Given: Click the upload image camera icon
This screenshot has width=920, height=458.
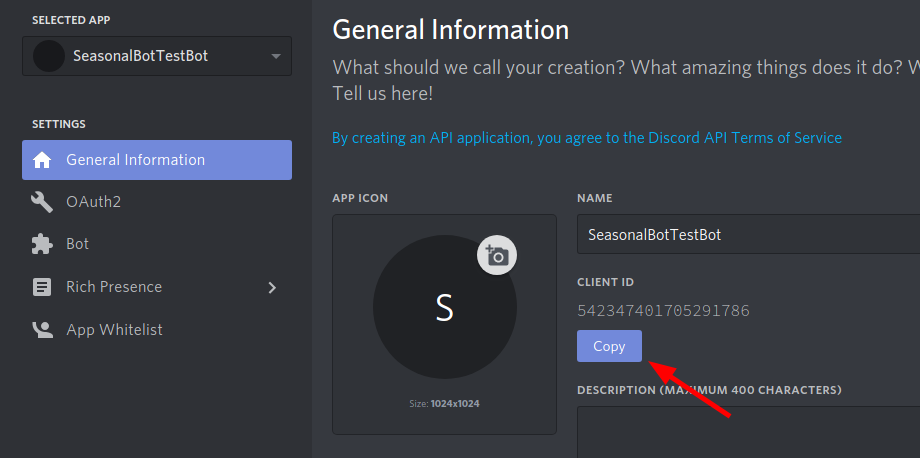Looking at the screenshot, I should pos(497,255).
